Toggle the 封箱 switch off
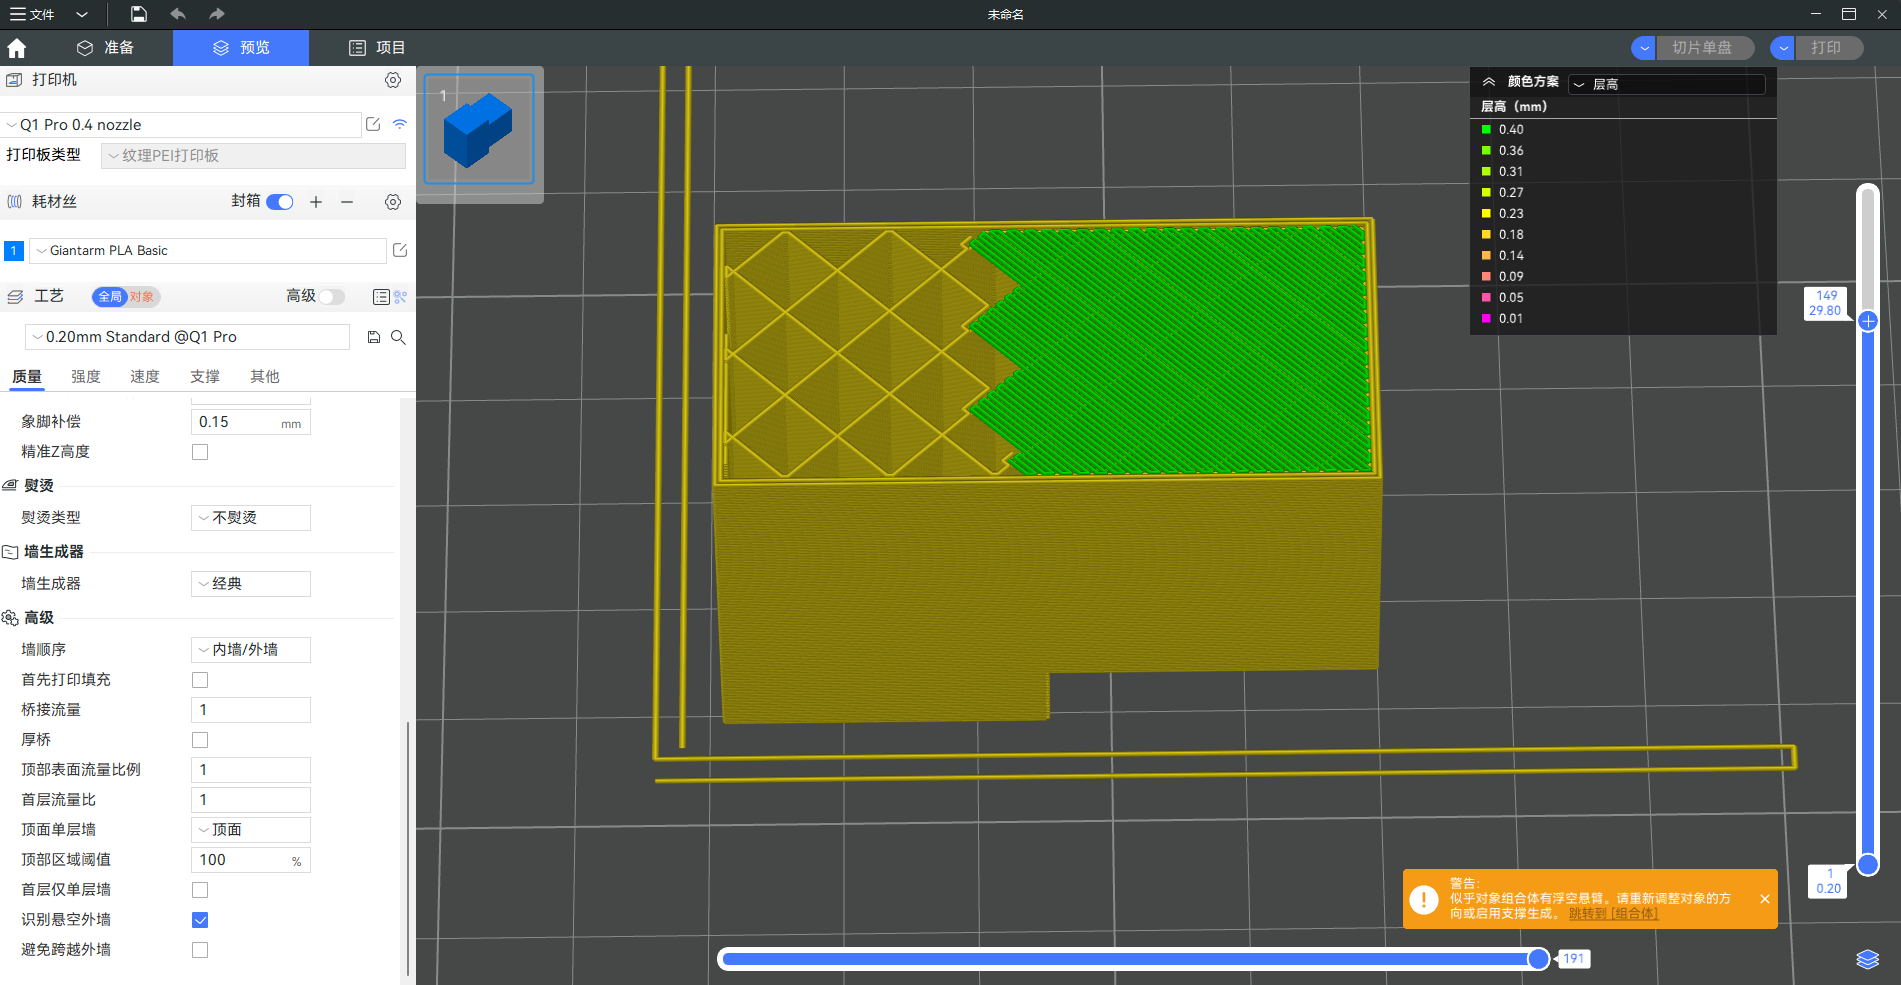This screenshot has height=985, width=1901. (280, 202)
